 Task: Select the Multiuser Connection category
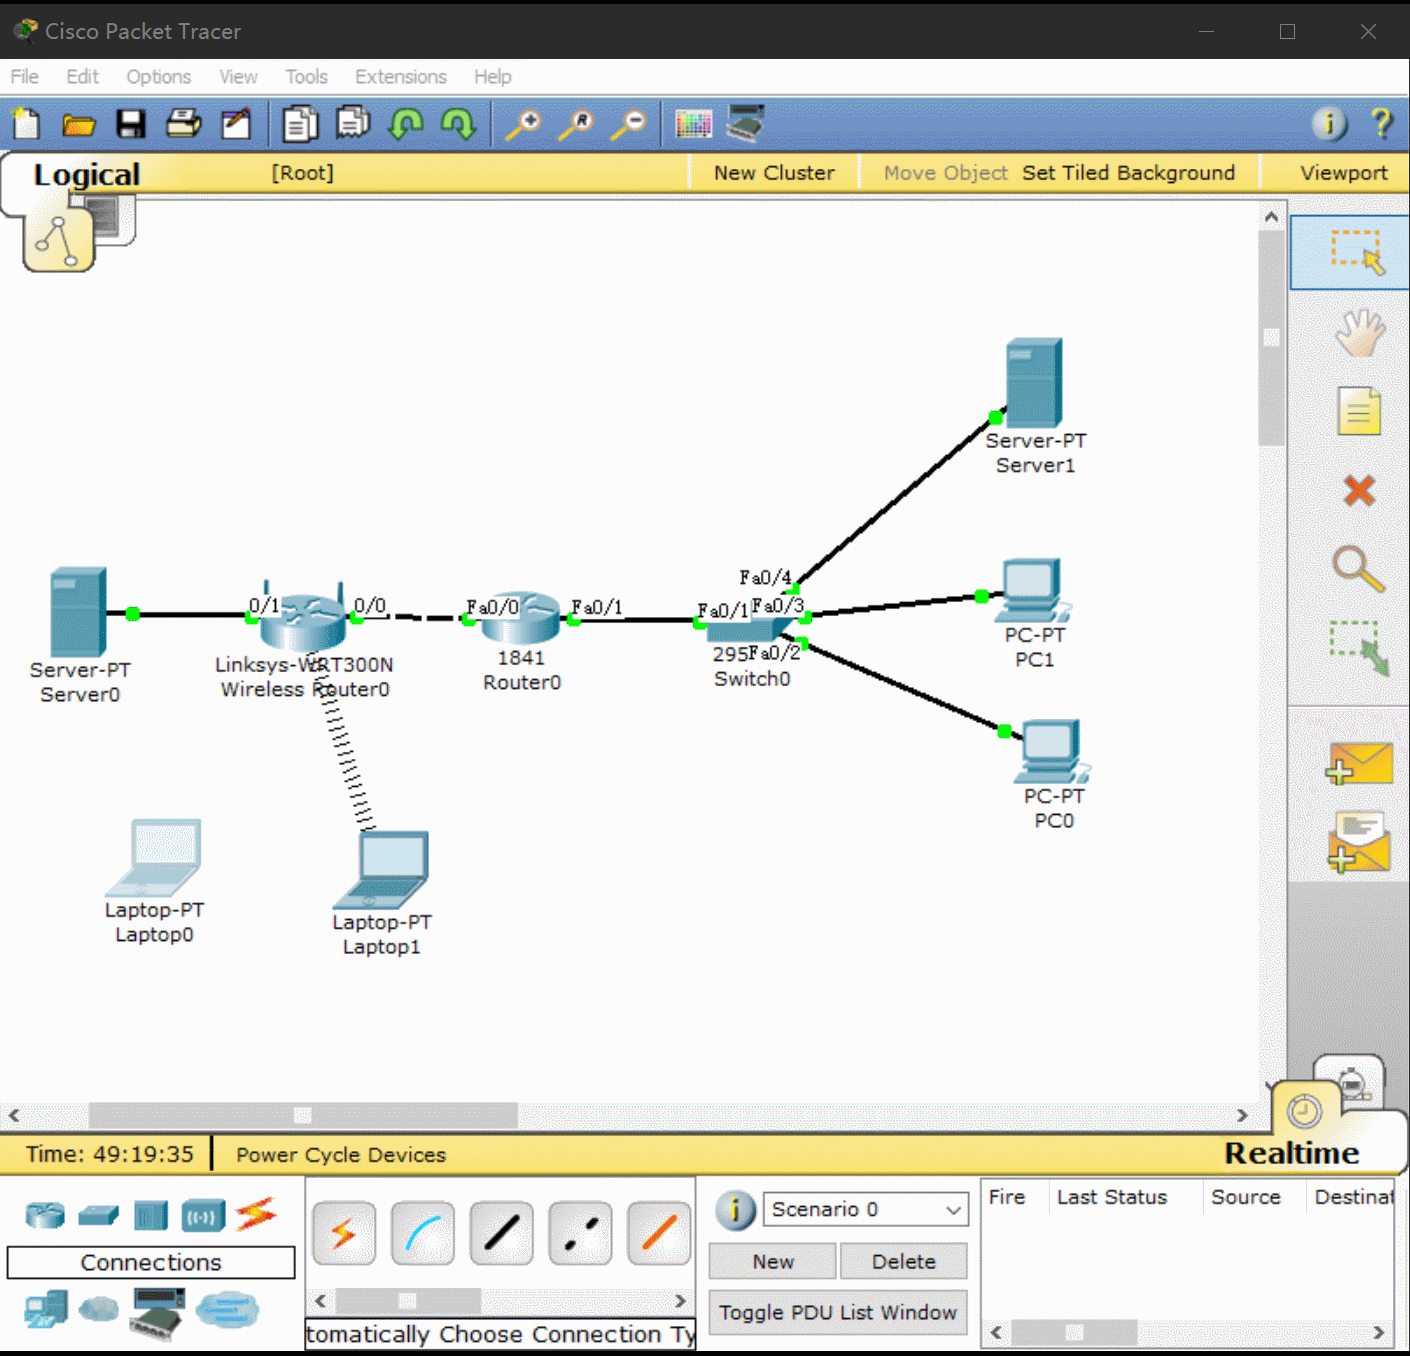click(227, 1308)
